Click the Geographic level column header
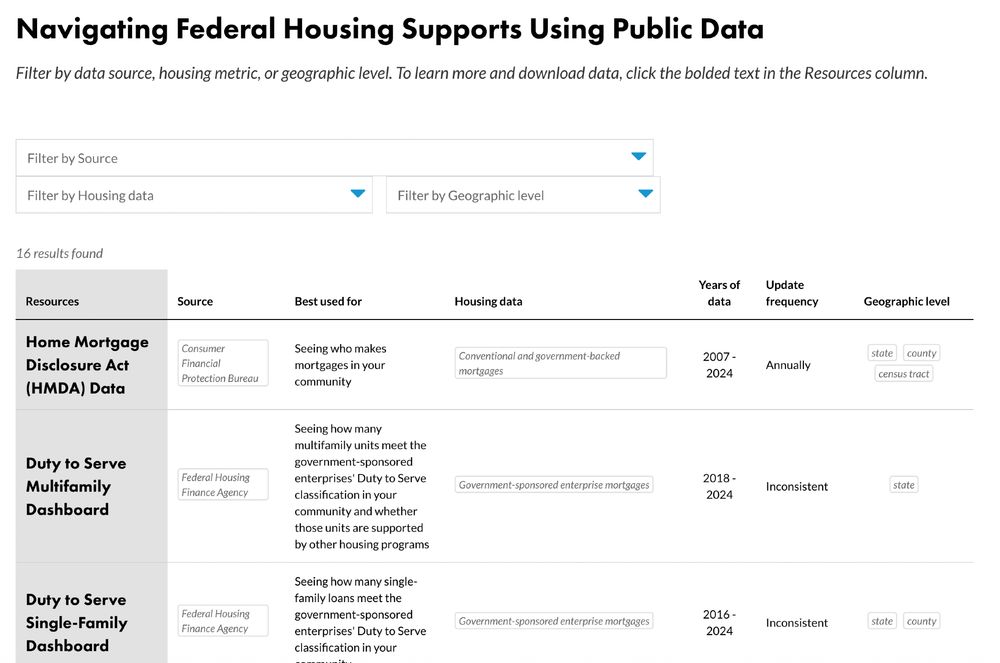The height and width of the screenshot is (663, 1000). pyautogui.click(x=906, y=300)
